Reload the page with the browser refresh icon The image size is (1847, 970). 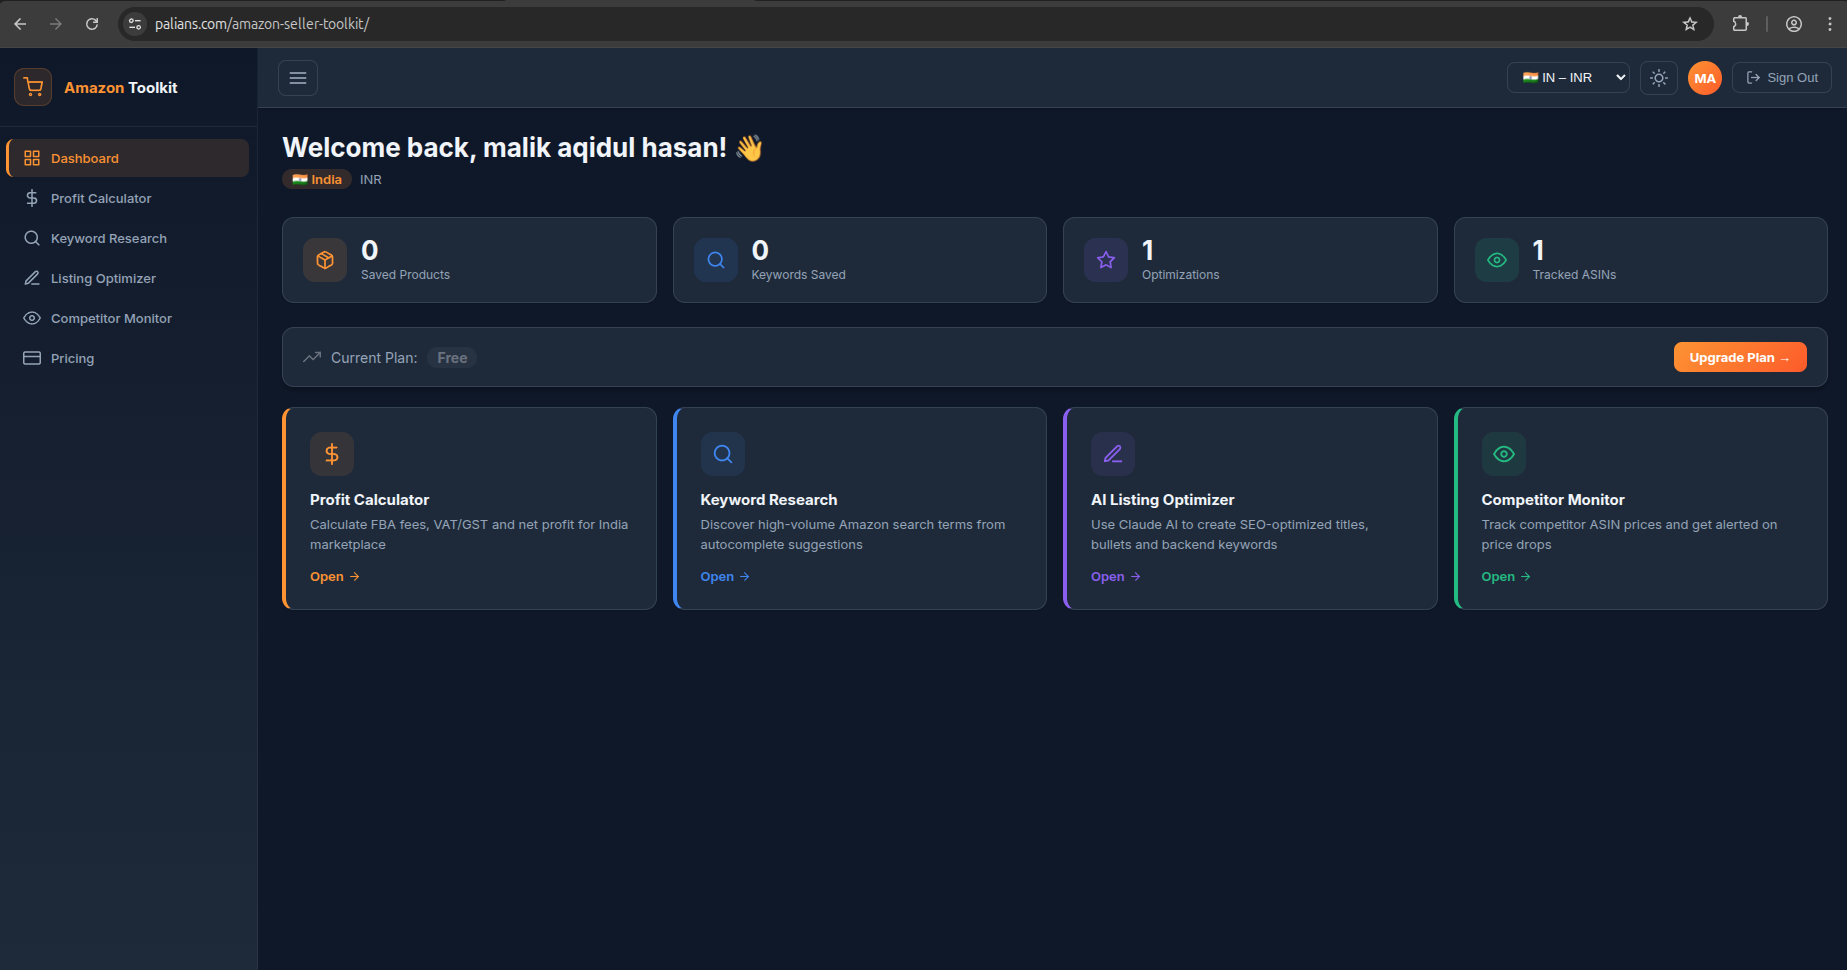92,24
